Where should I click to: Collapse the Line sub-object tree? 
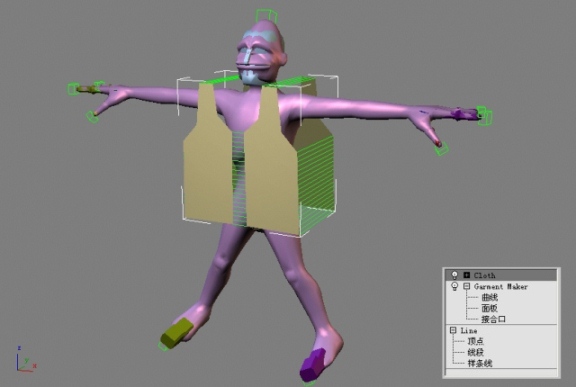pos(453,330)
